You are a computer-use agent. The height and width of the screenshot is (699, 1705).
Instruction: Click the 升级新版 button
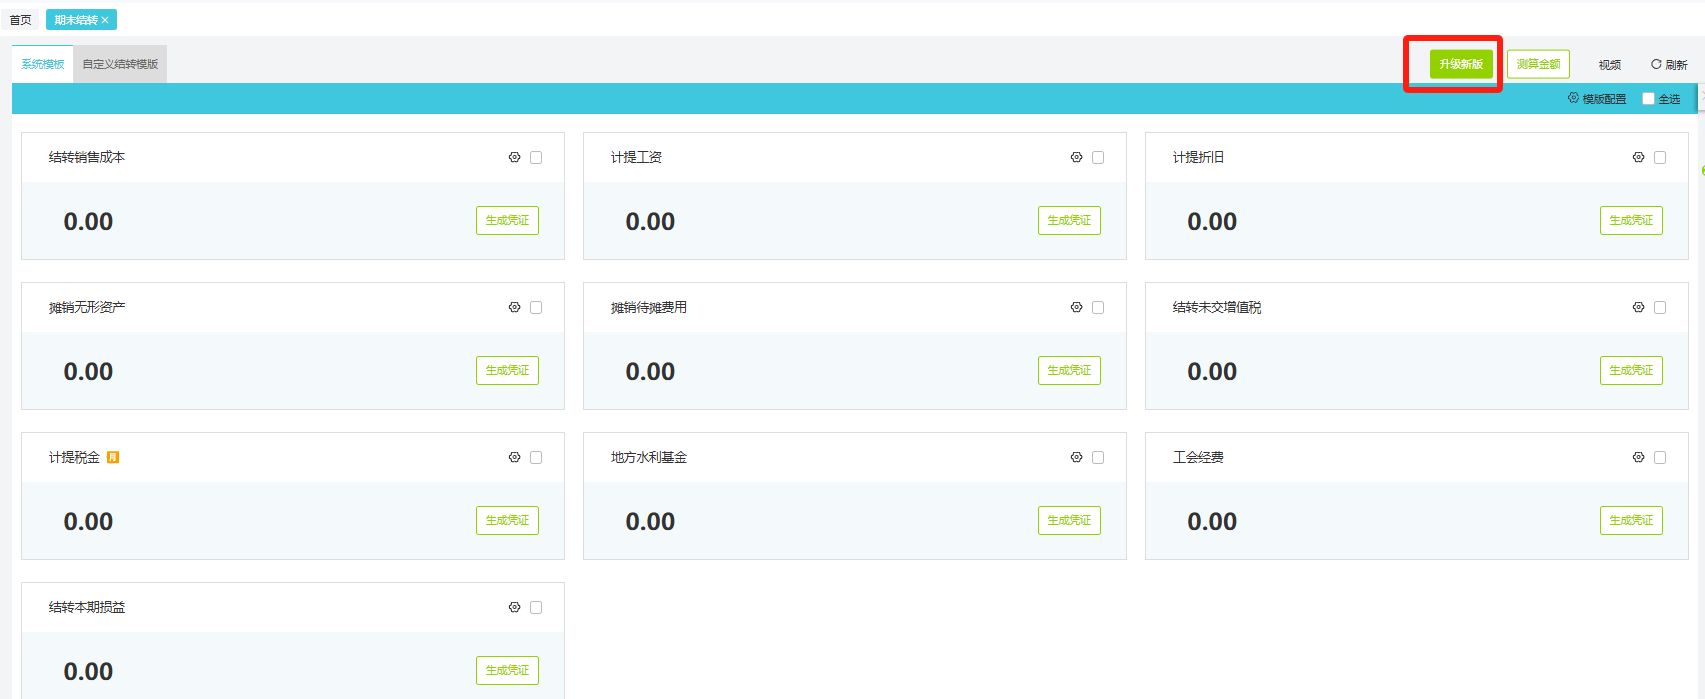[x=1460, y=64]
